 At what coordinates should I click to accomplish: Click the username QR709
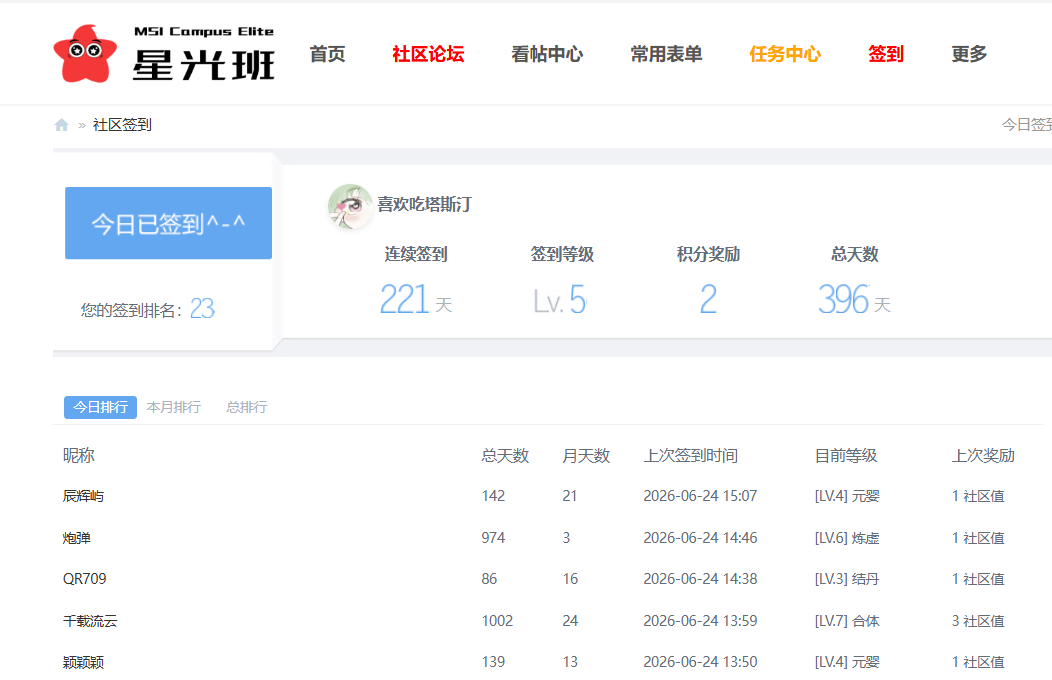point(85,579)
